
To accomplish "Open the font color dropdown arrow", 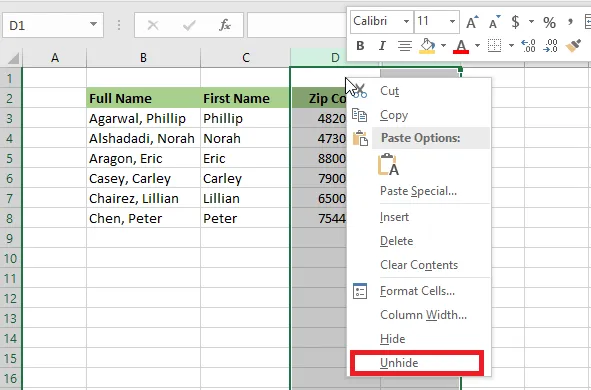I will (477, 46).
